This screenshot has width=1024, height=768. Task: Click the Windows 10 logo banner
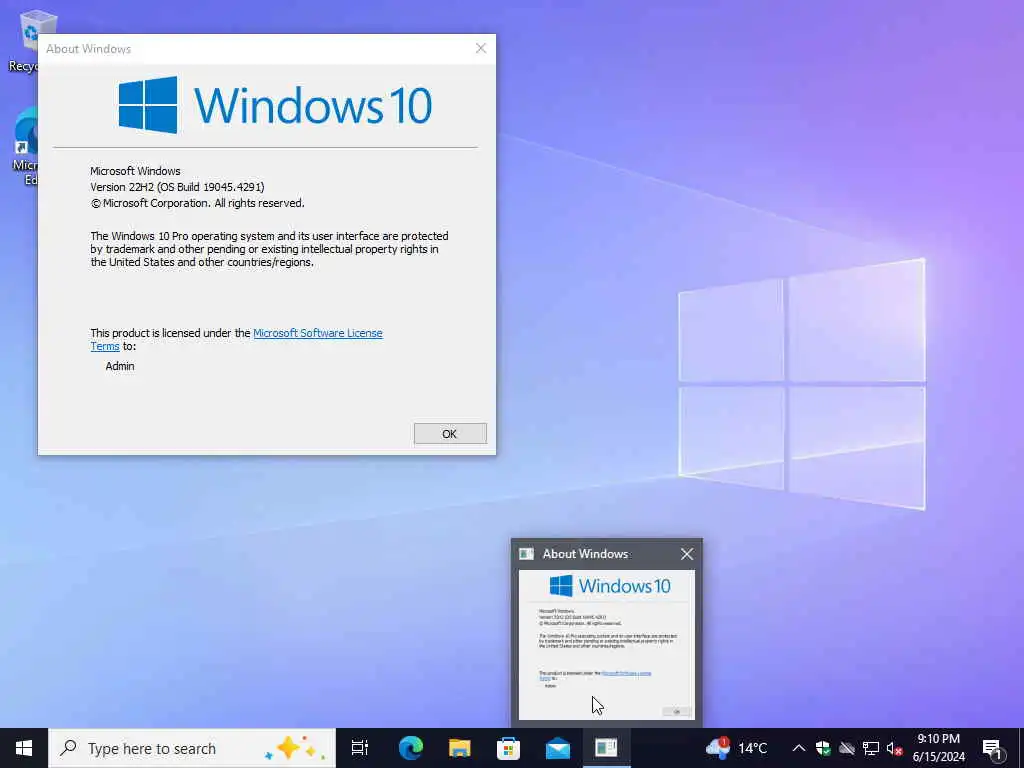click(275, 105)
